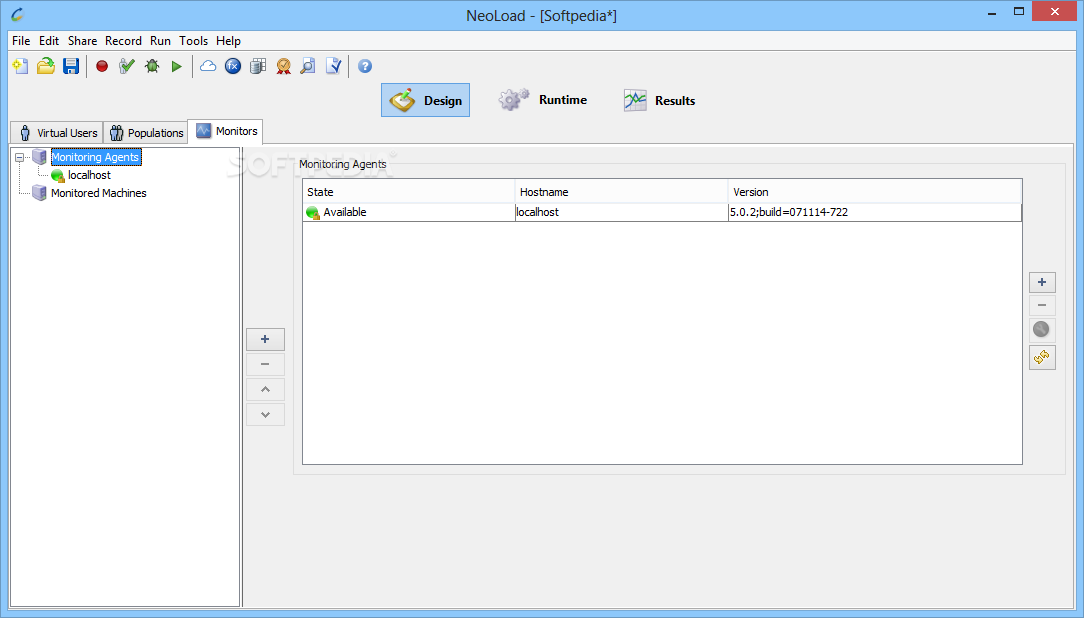Switch to the Design section
This screenshot has width=1084, height=618.
pyautogui.click(x=425, y=100)
